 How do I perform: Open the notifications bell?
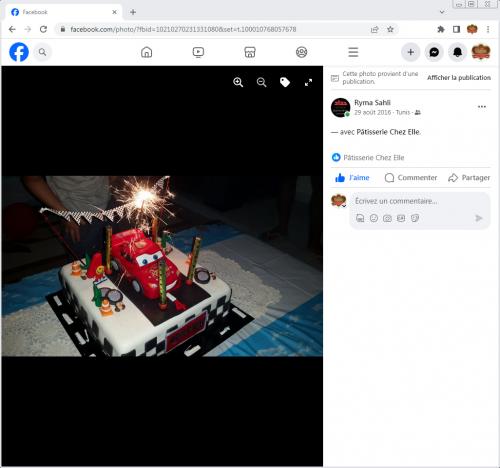[457, 52]
